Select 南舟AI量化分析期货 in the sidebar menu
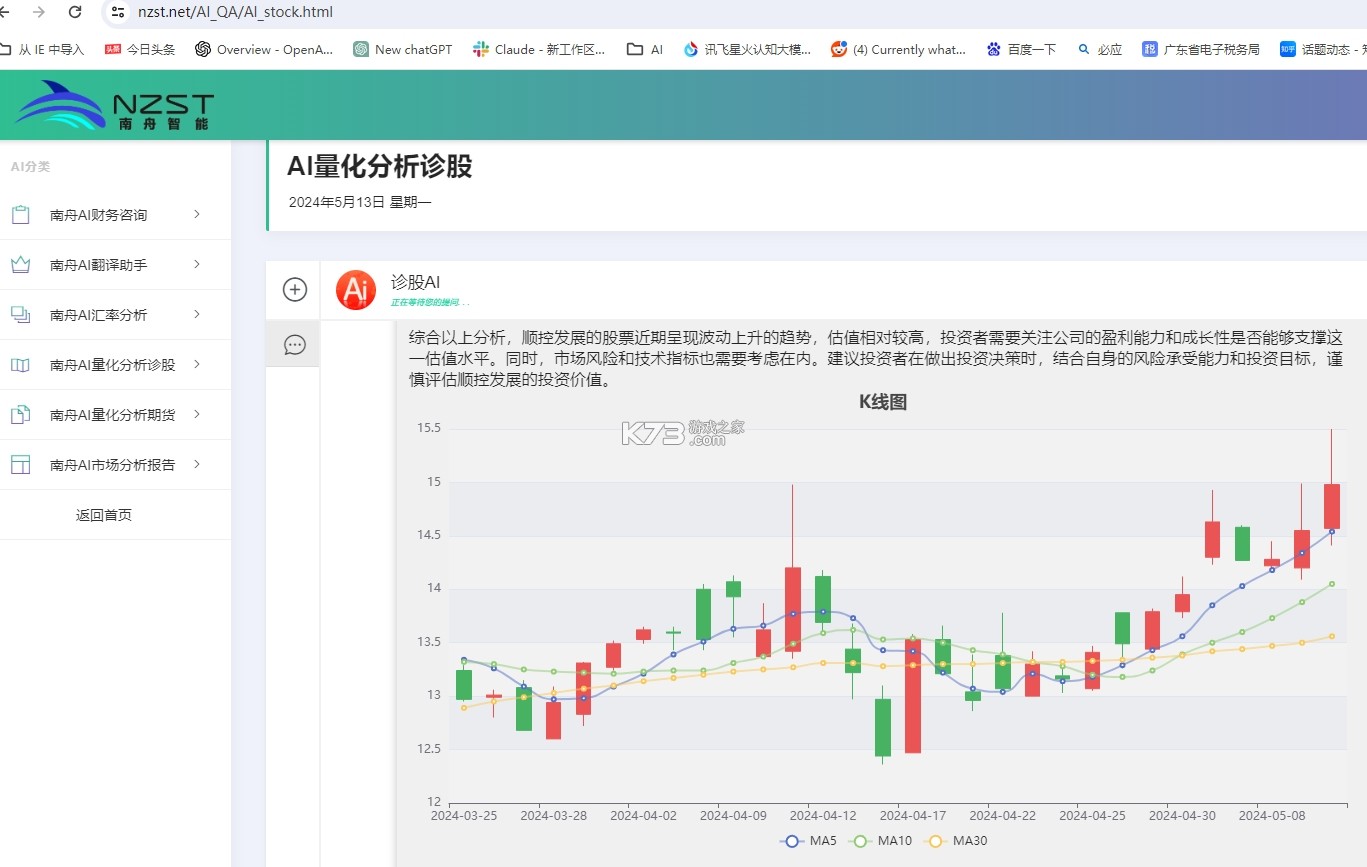 (x=115, y=415)
